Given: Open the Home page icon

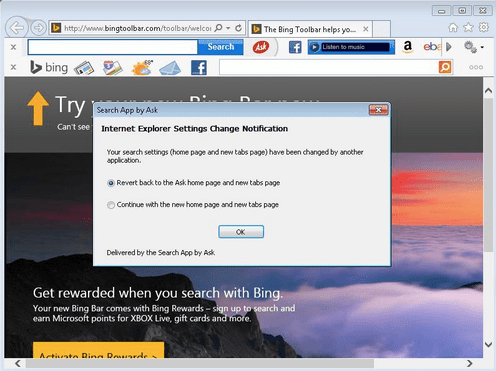Looking at the screenshot, I should [x=453, y=27].
